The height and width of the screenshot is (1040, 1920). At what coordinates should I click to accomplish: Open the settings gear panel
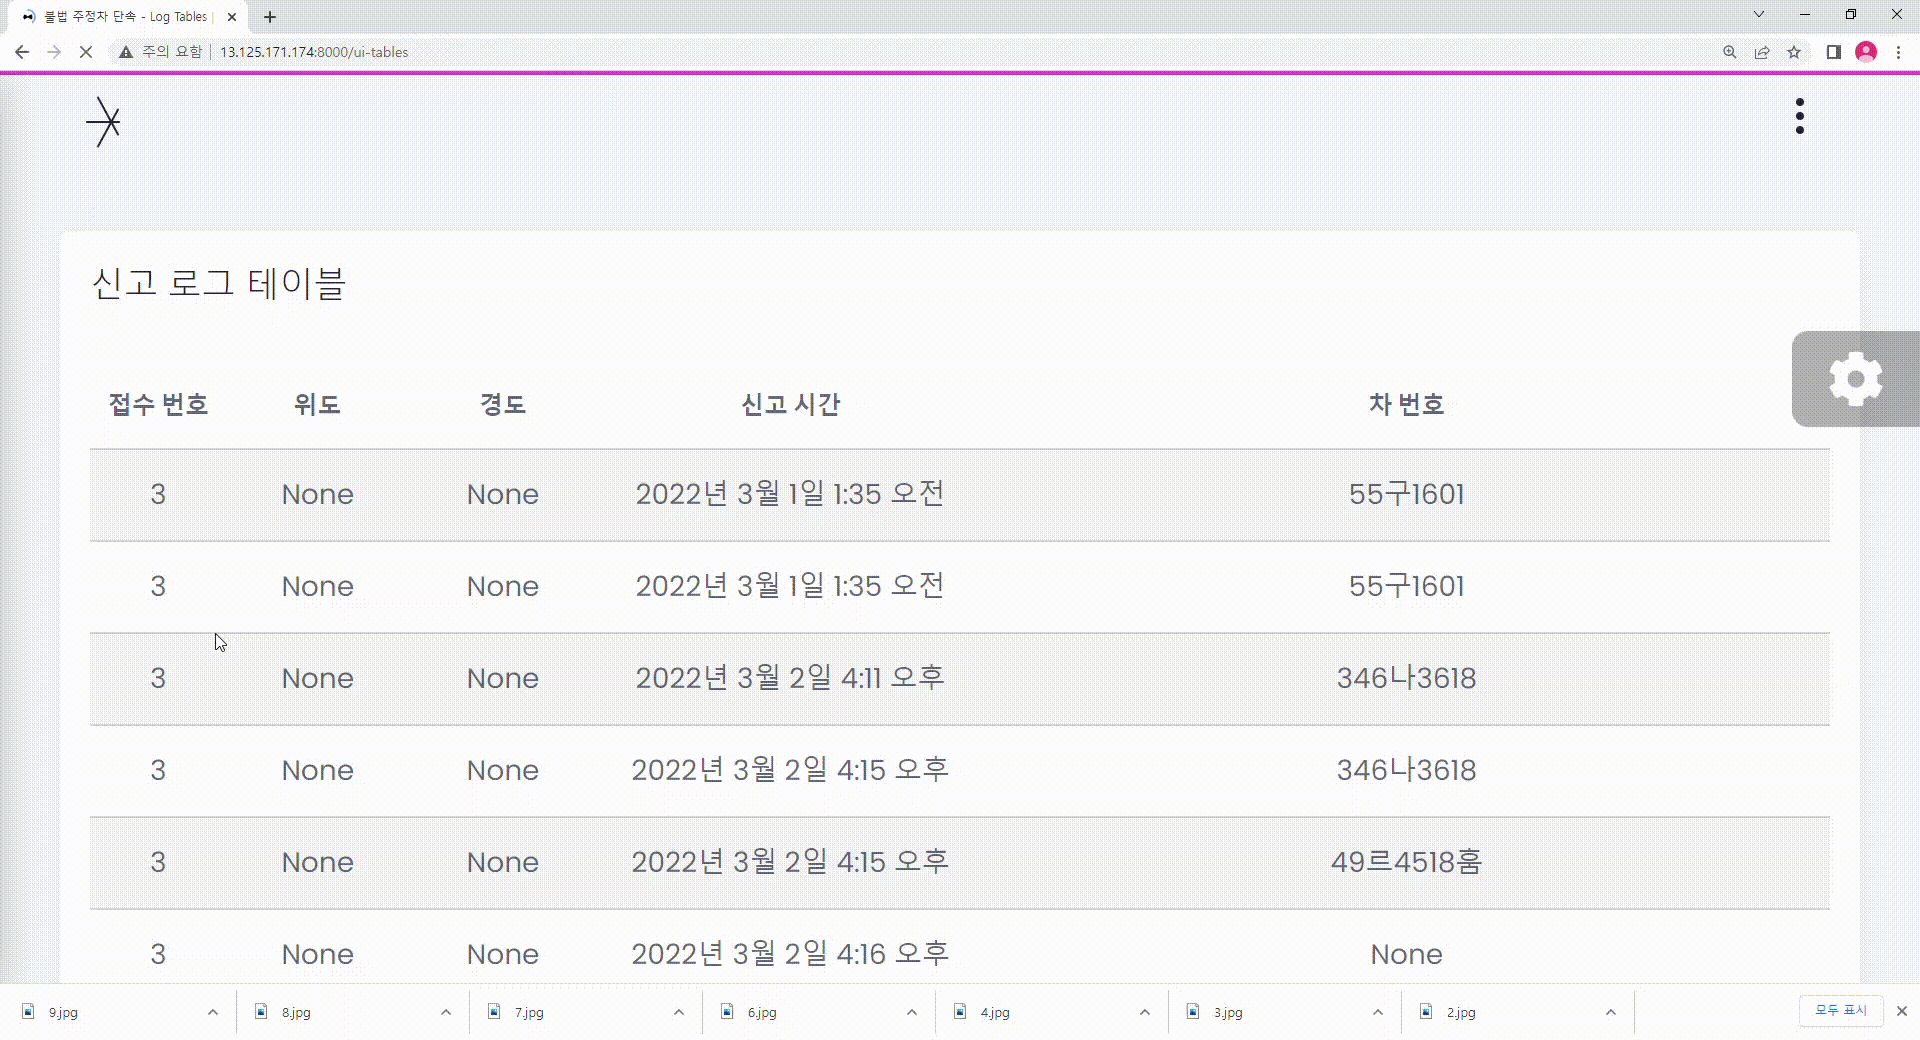tap(1856, 379)
